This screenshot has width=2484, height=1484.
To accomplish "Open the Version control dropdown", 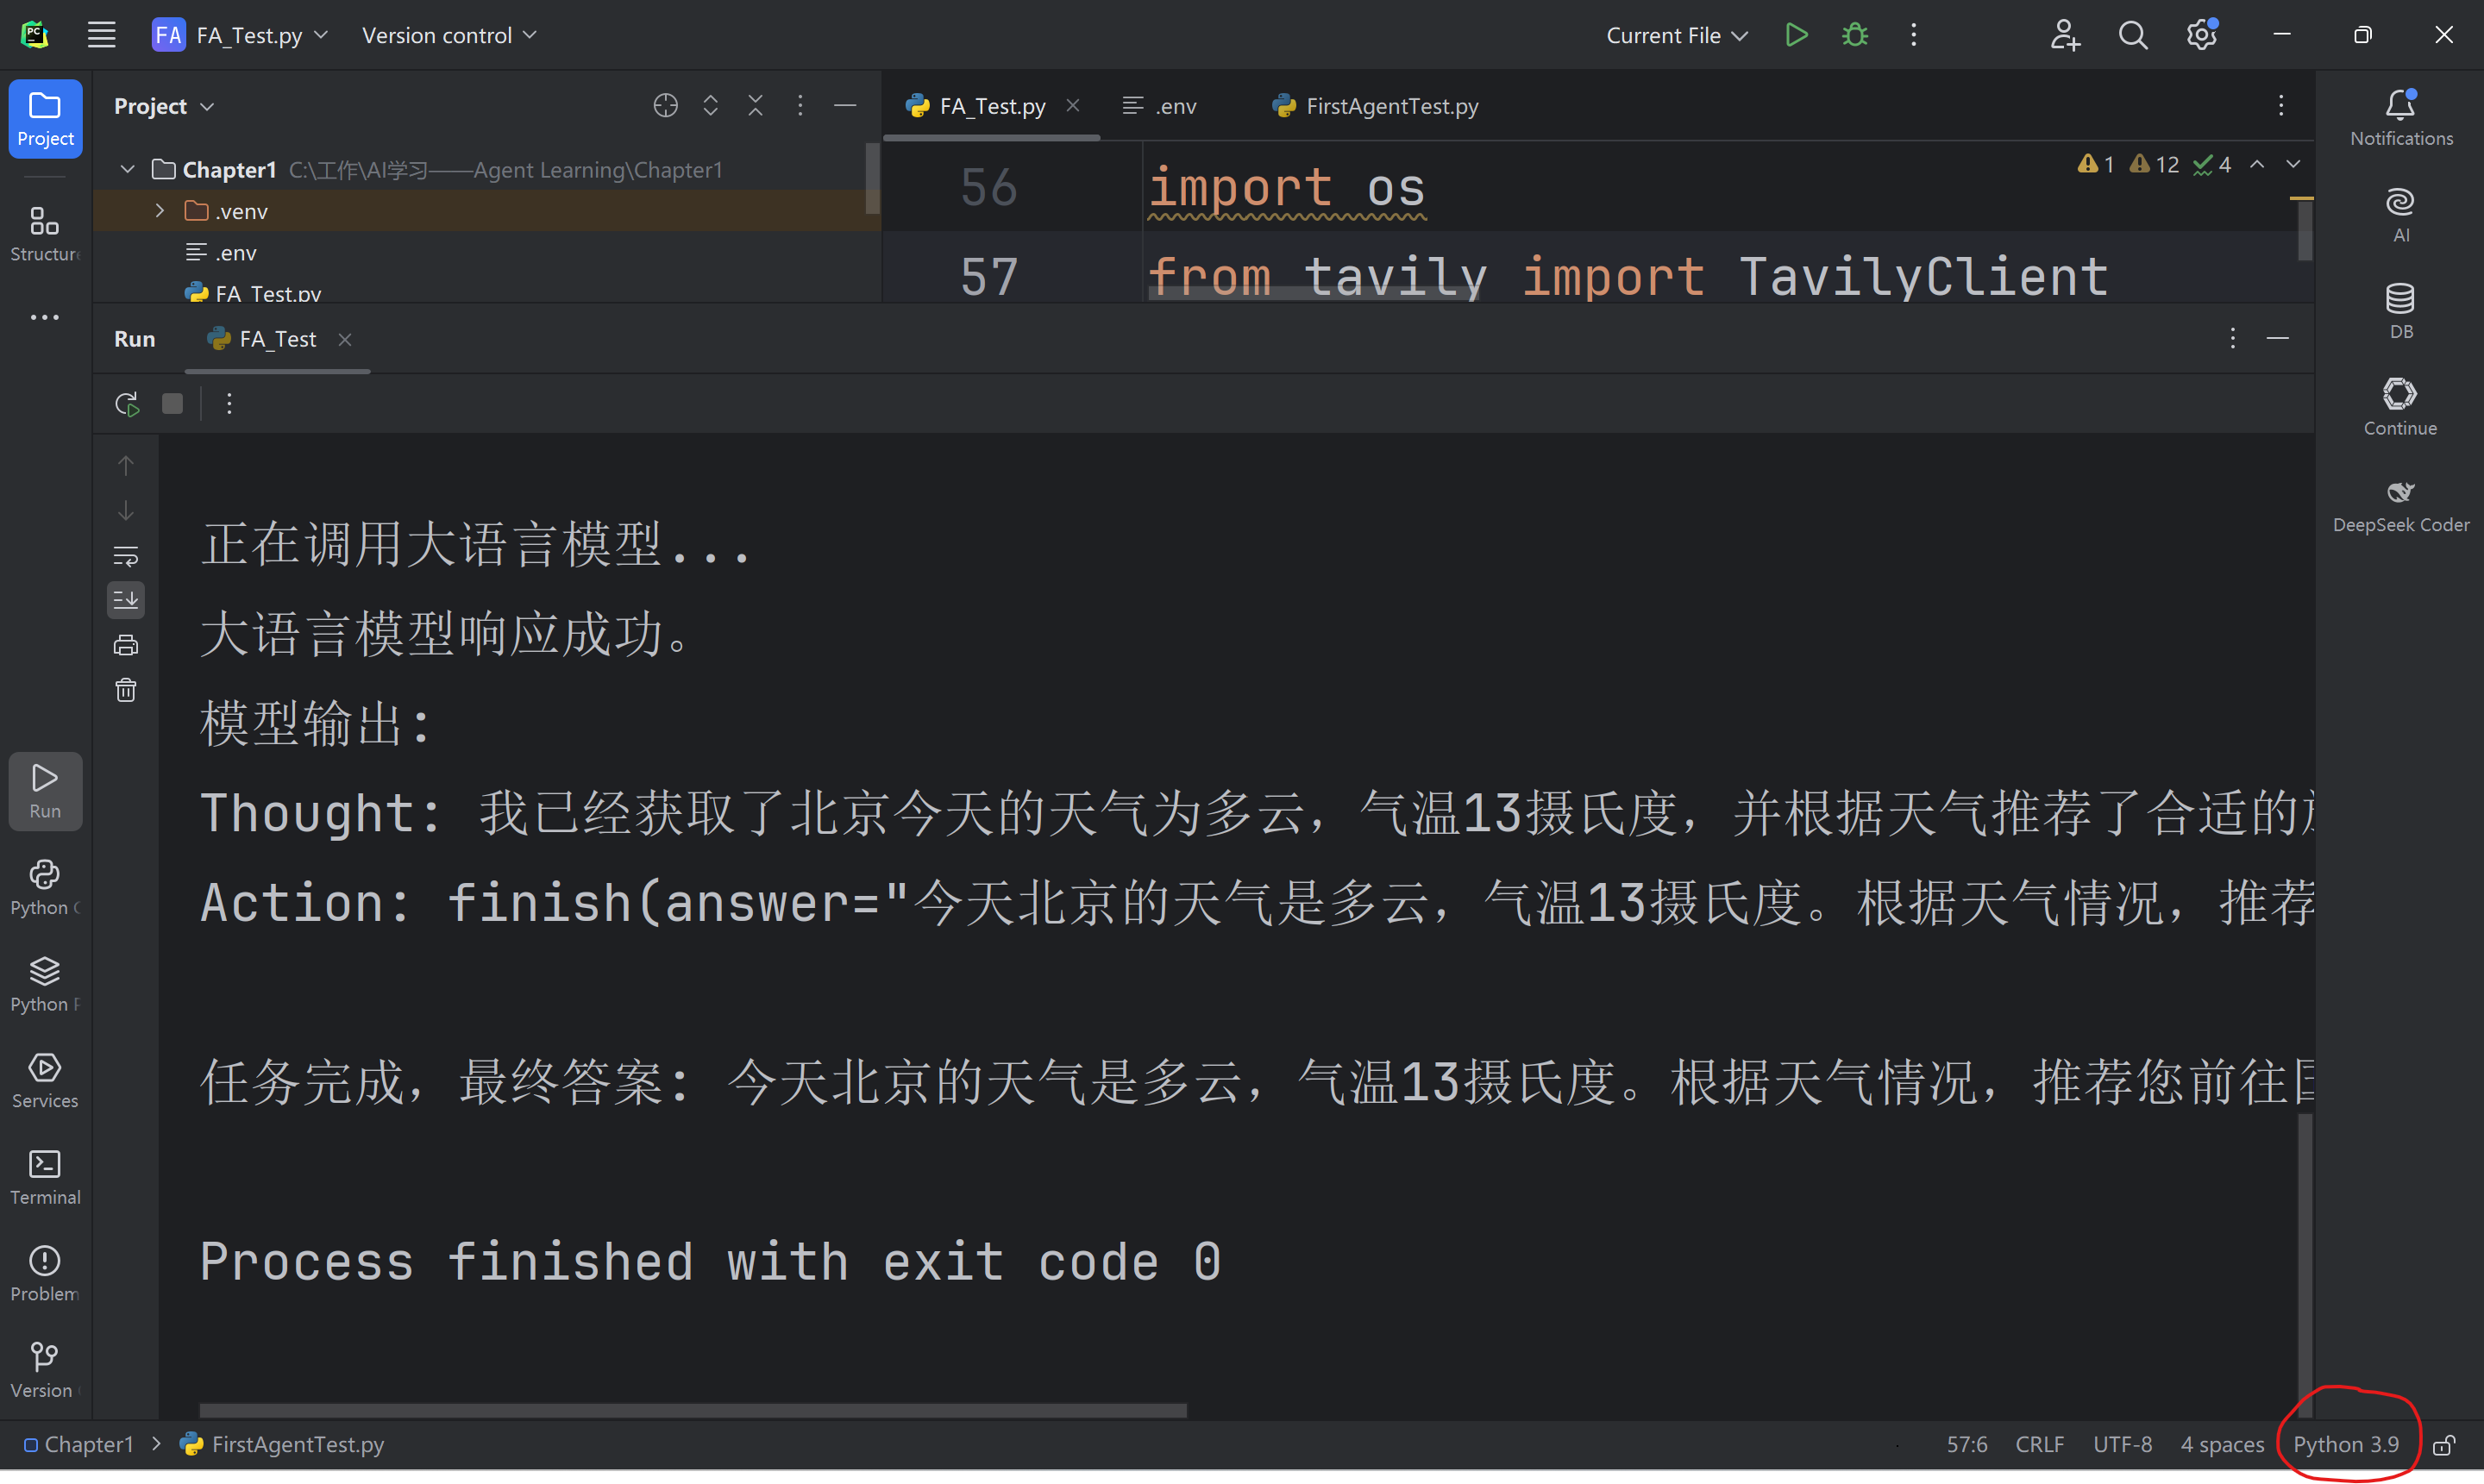I will 450,35.
